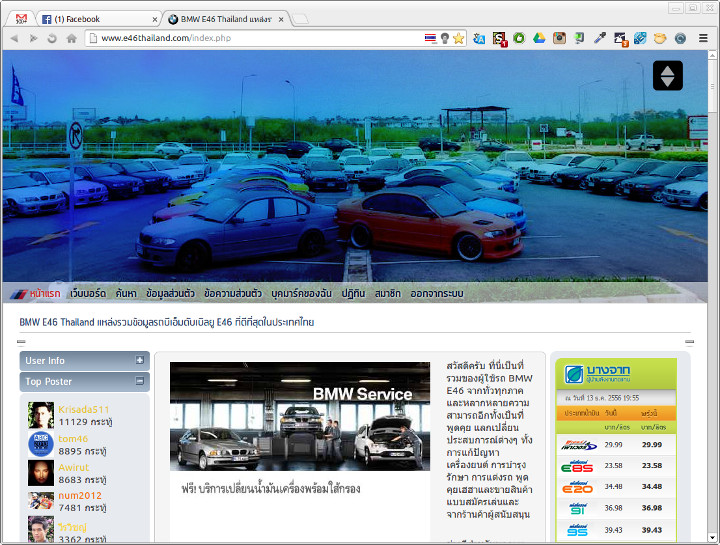Open tom46 user profile link
Viewport: 720px width, 545px height.
[73, 438]
